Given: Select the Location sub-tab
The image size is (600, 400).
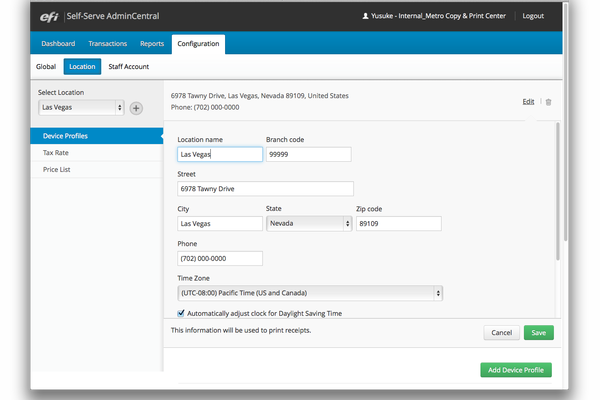Looking at the screenshot, I should coord(82,67).
